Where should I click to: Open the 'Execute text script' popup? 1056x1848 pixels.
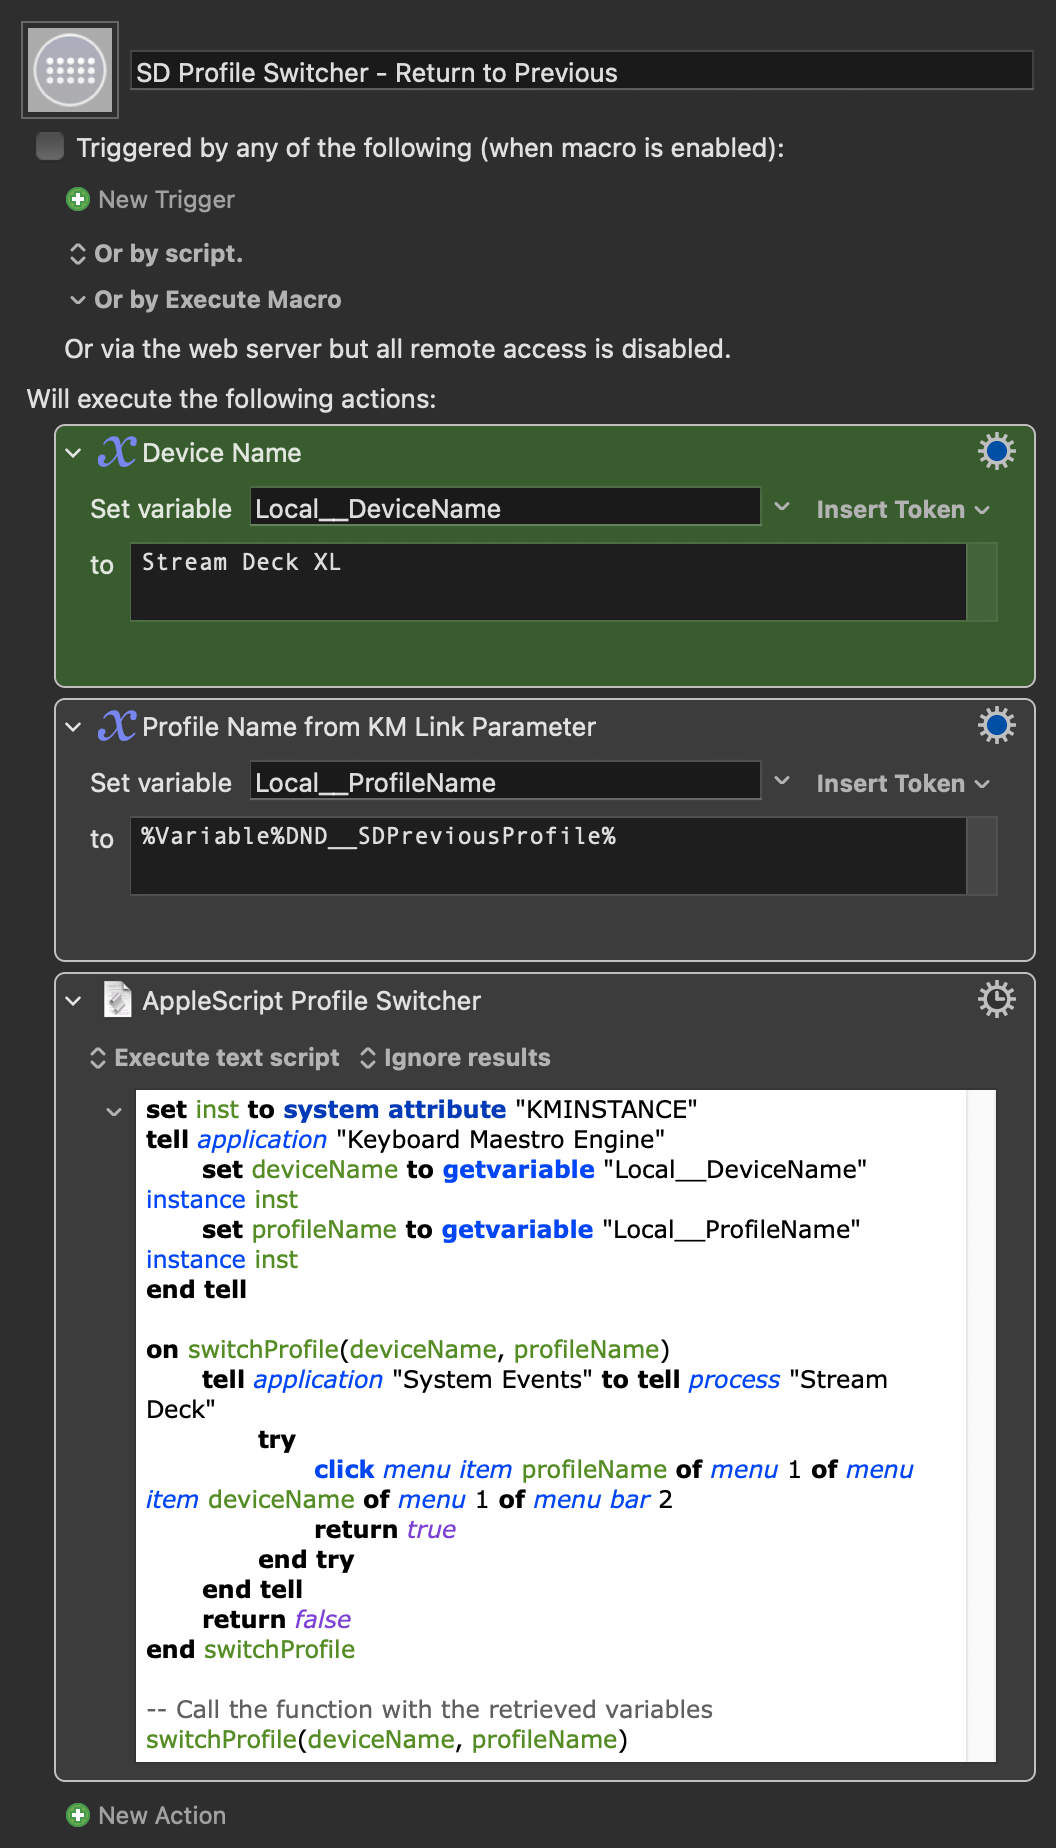[x=215, y=1058]
